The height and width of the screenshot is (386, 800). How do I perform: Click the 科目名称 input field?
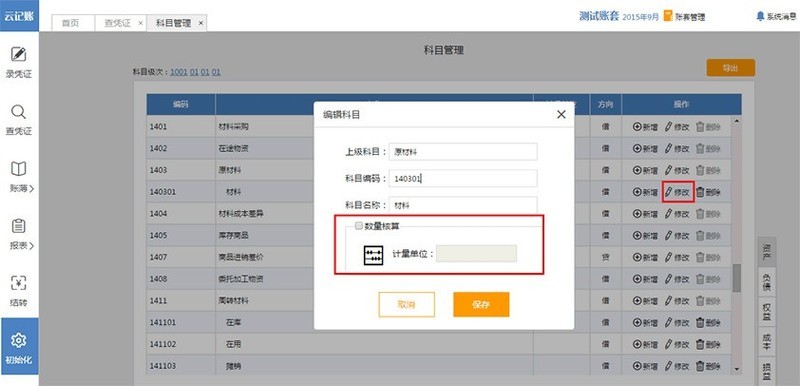pyautogui.click(x=463, y=205)
